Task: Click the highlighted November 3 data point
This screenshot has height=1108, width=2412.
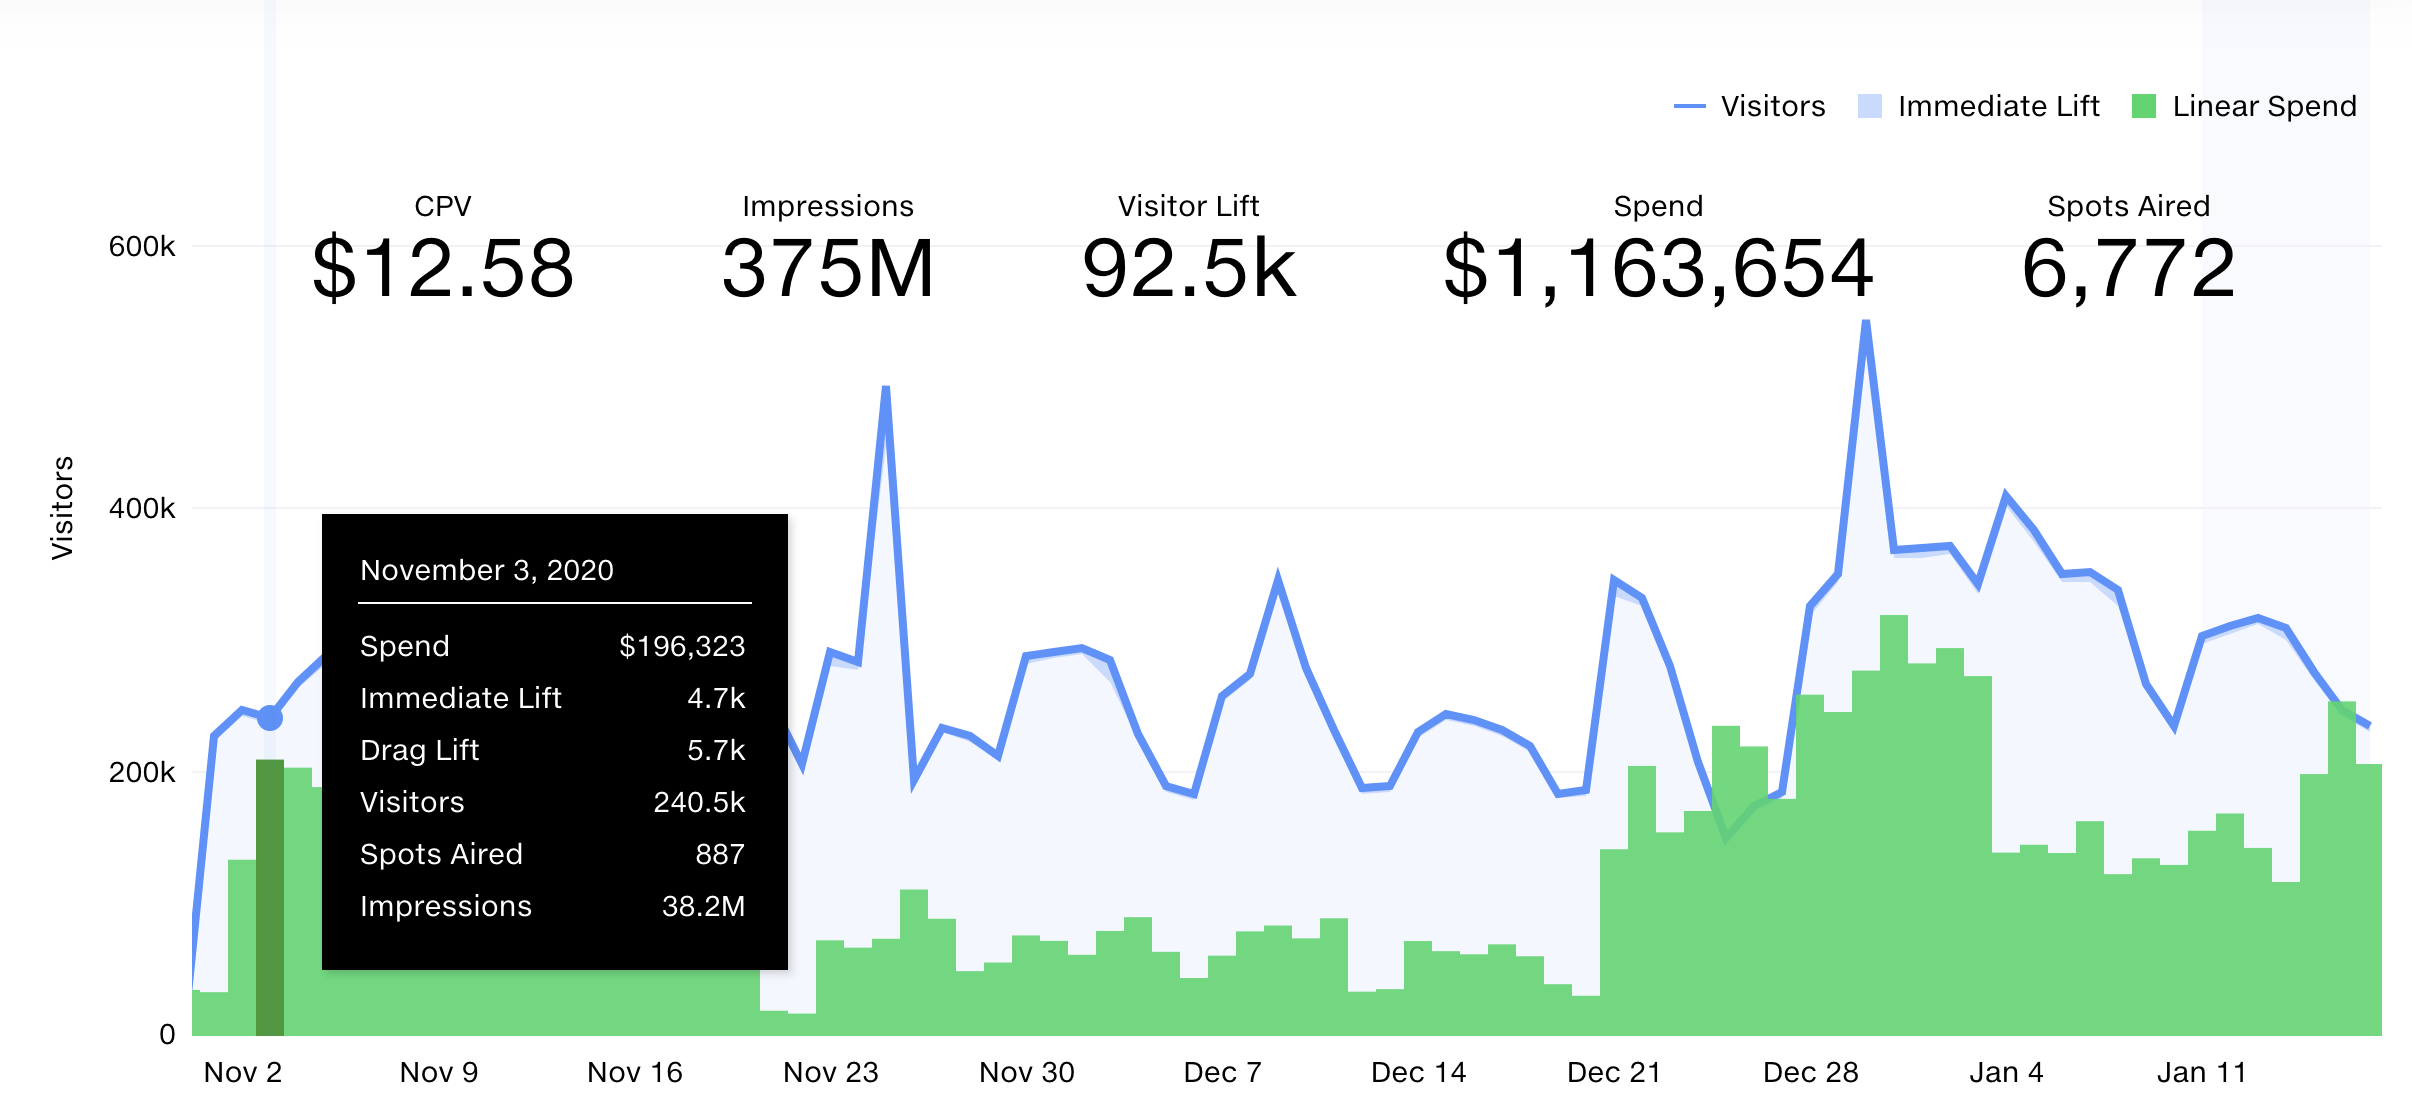Action: click(270, 717)
